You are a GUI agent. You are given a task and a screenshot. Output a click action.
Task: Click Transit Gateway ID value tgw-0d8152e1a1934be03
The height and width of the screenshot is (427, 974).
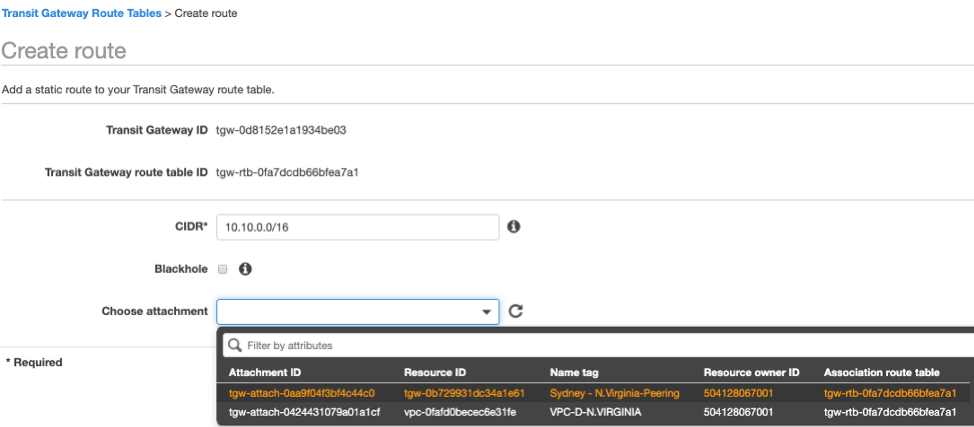[x=281, y=131]
